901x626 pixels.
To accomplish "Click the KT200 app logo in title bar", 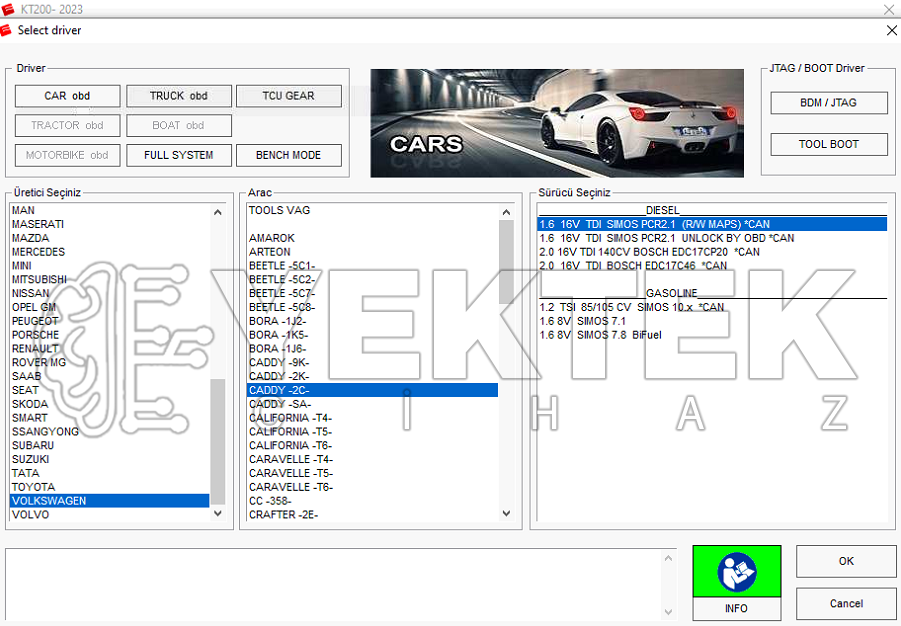I will [7, 9].
